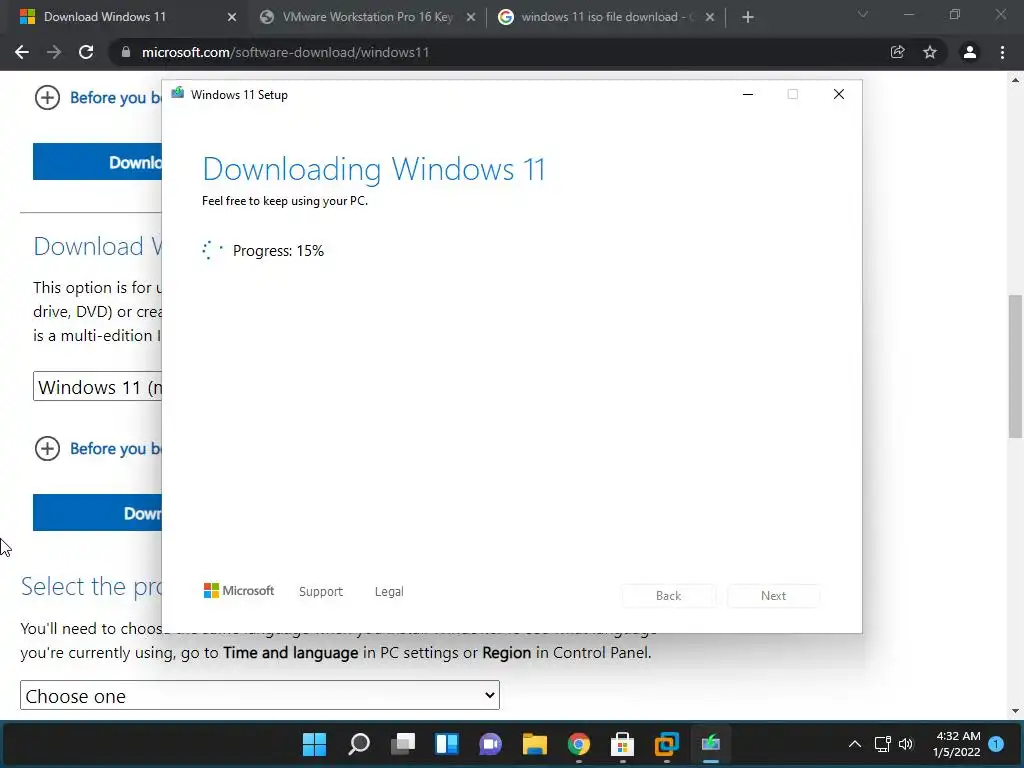The width and height of the screenshot is (1024, 768).
Task: Click the address bar URL
Action: [x=285, y=52]
